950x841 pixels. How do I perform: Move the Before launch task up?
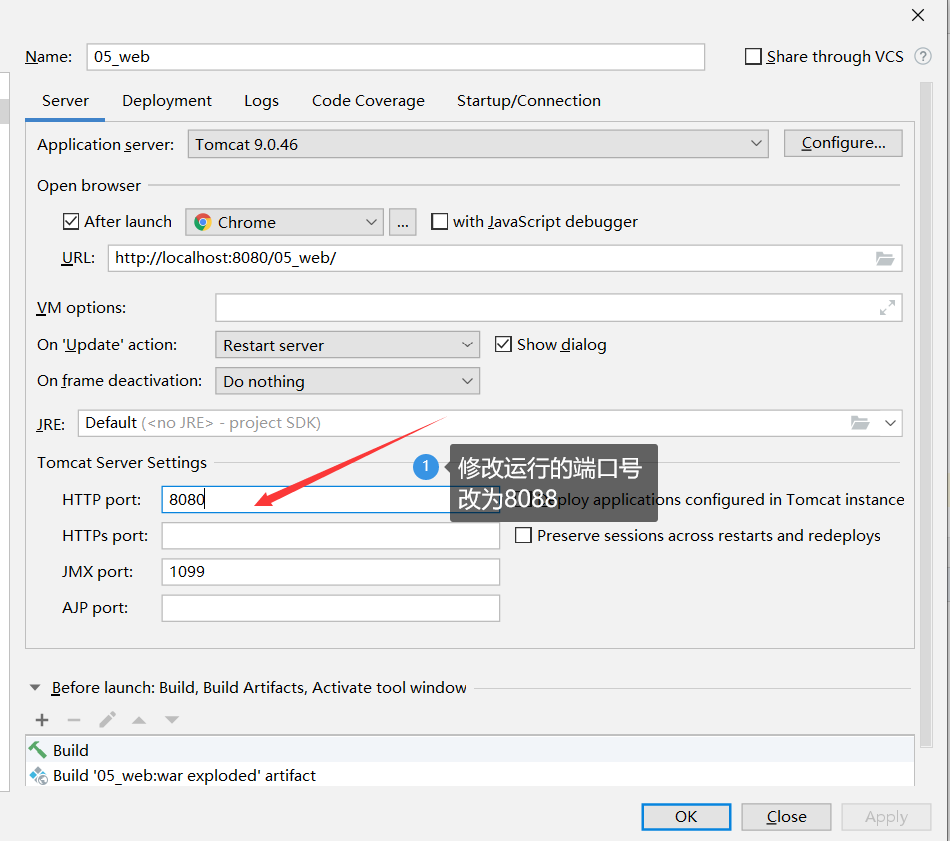(138, 719)
